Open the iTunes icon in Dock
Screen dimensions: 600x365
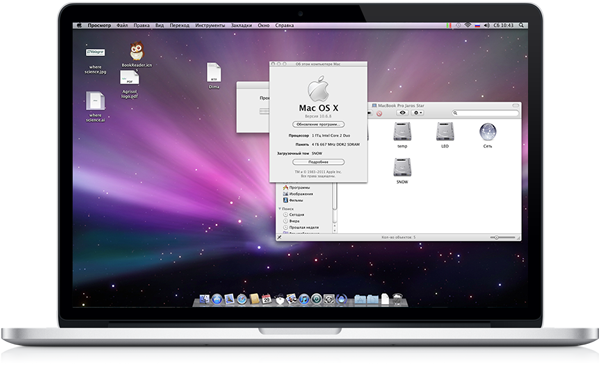304,299
